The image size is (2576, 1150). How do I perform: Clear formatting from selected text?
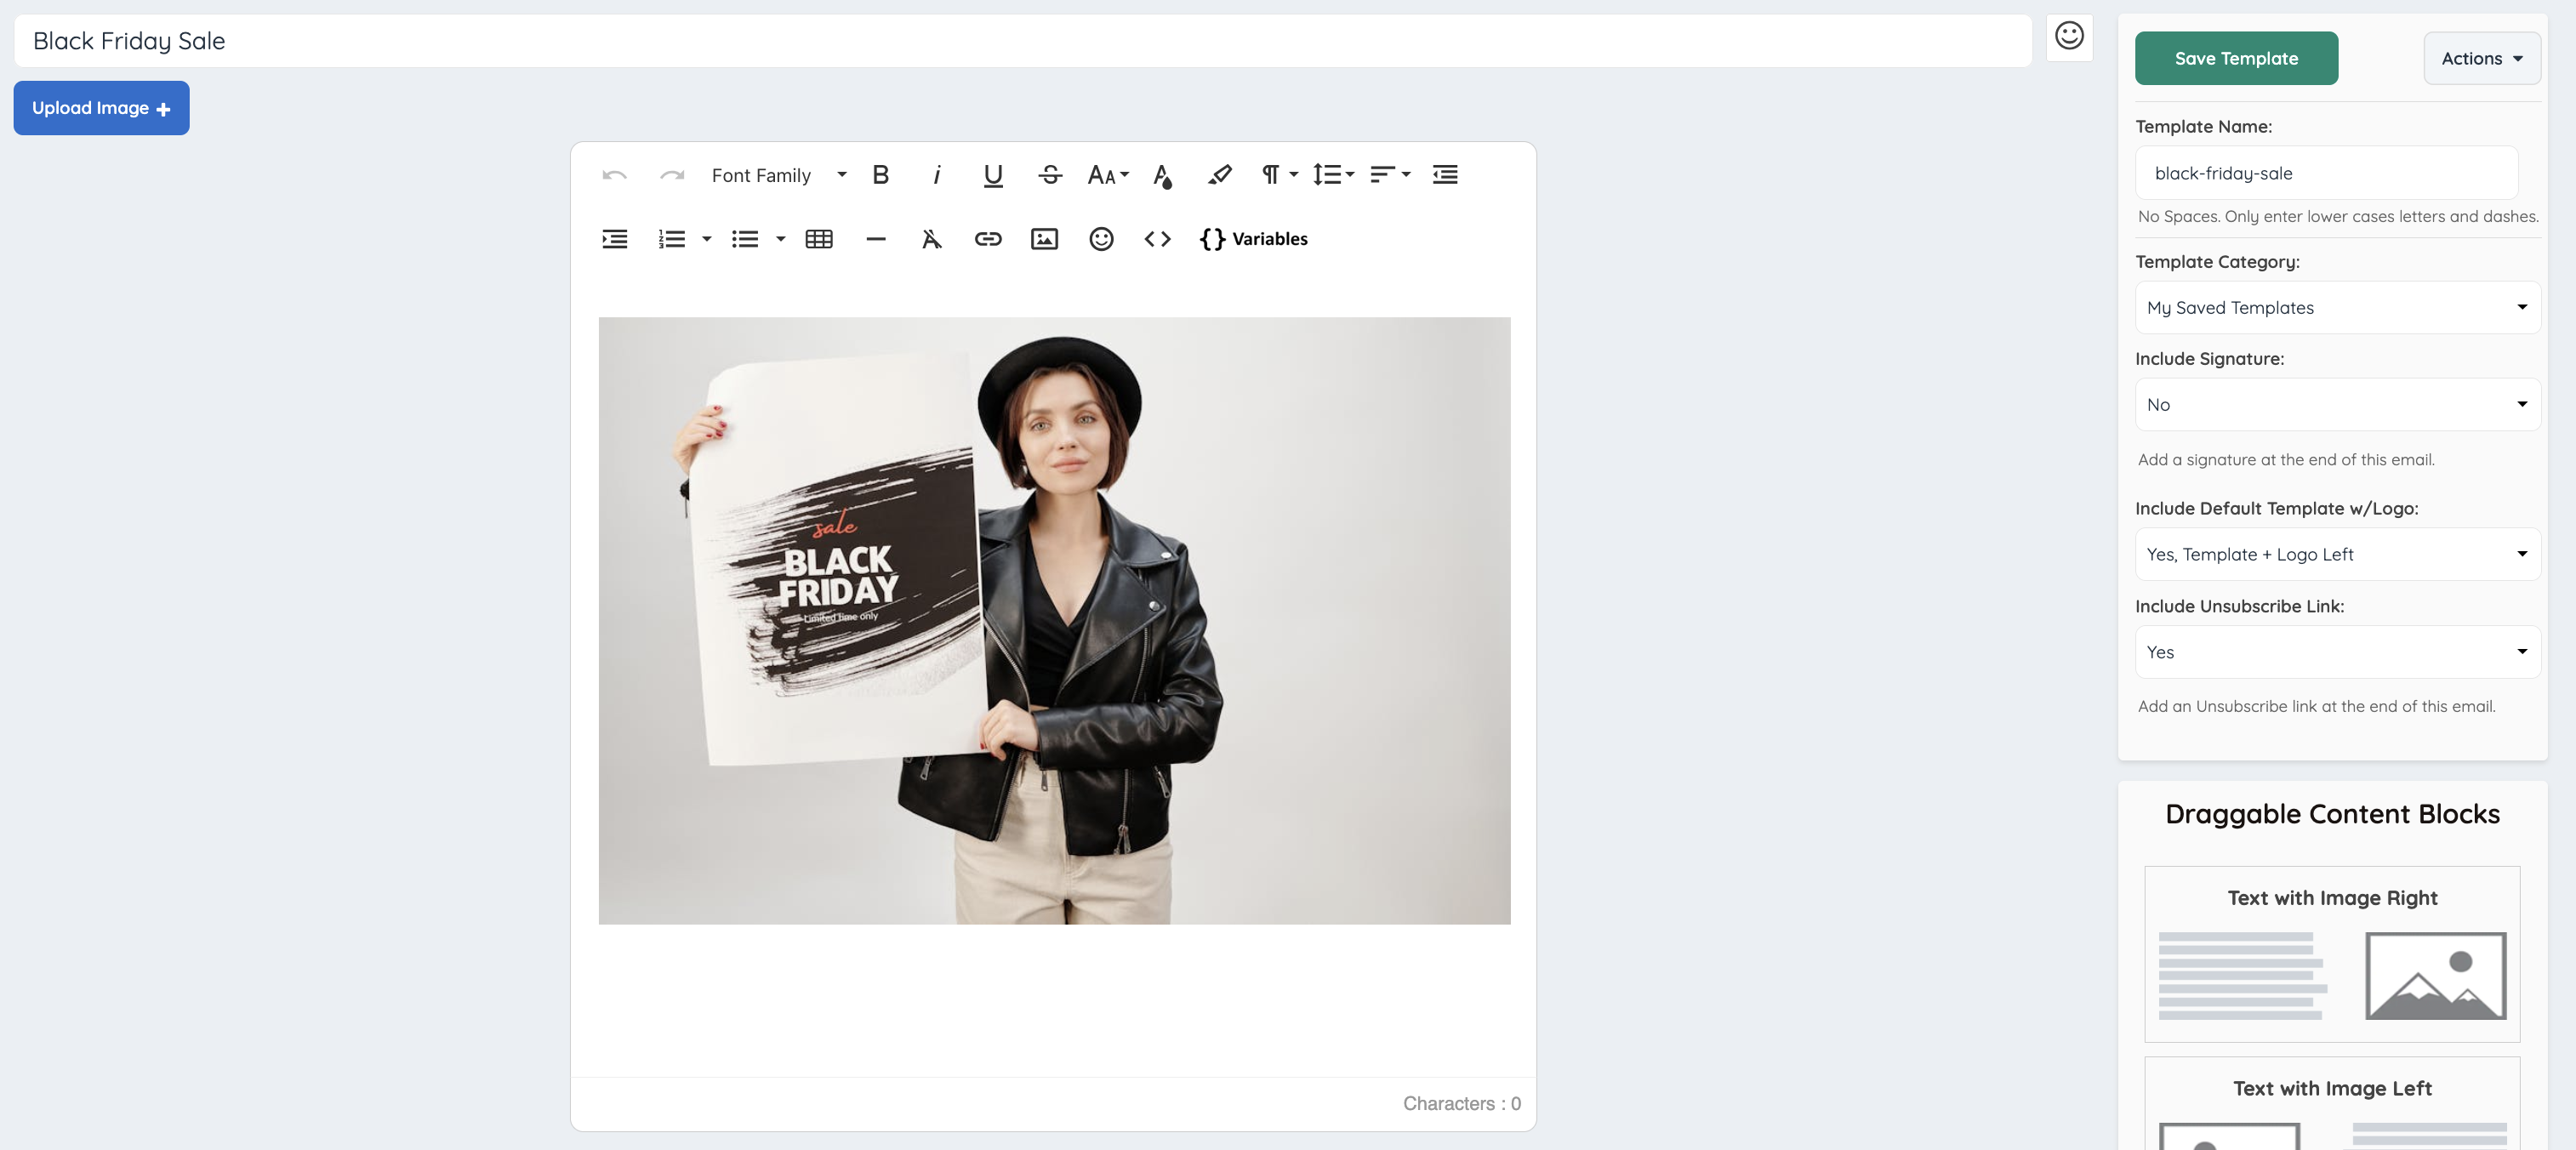click(x=931, y=239)
